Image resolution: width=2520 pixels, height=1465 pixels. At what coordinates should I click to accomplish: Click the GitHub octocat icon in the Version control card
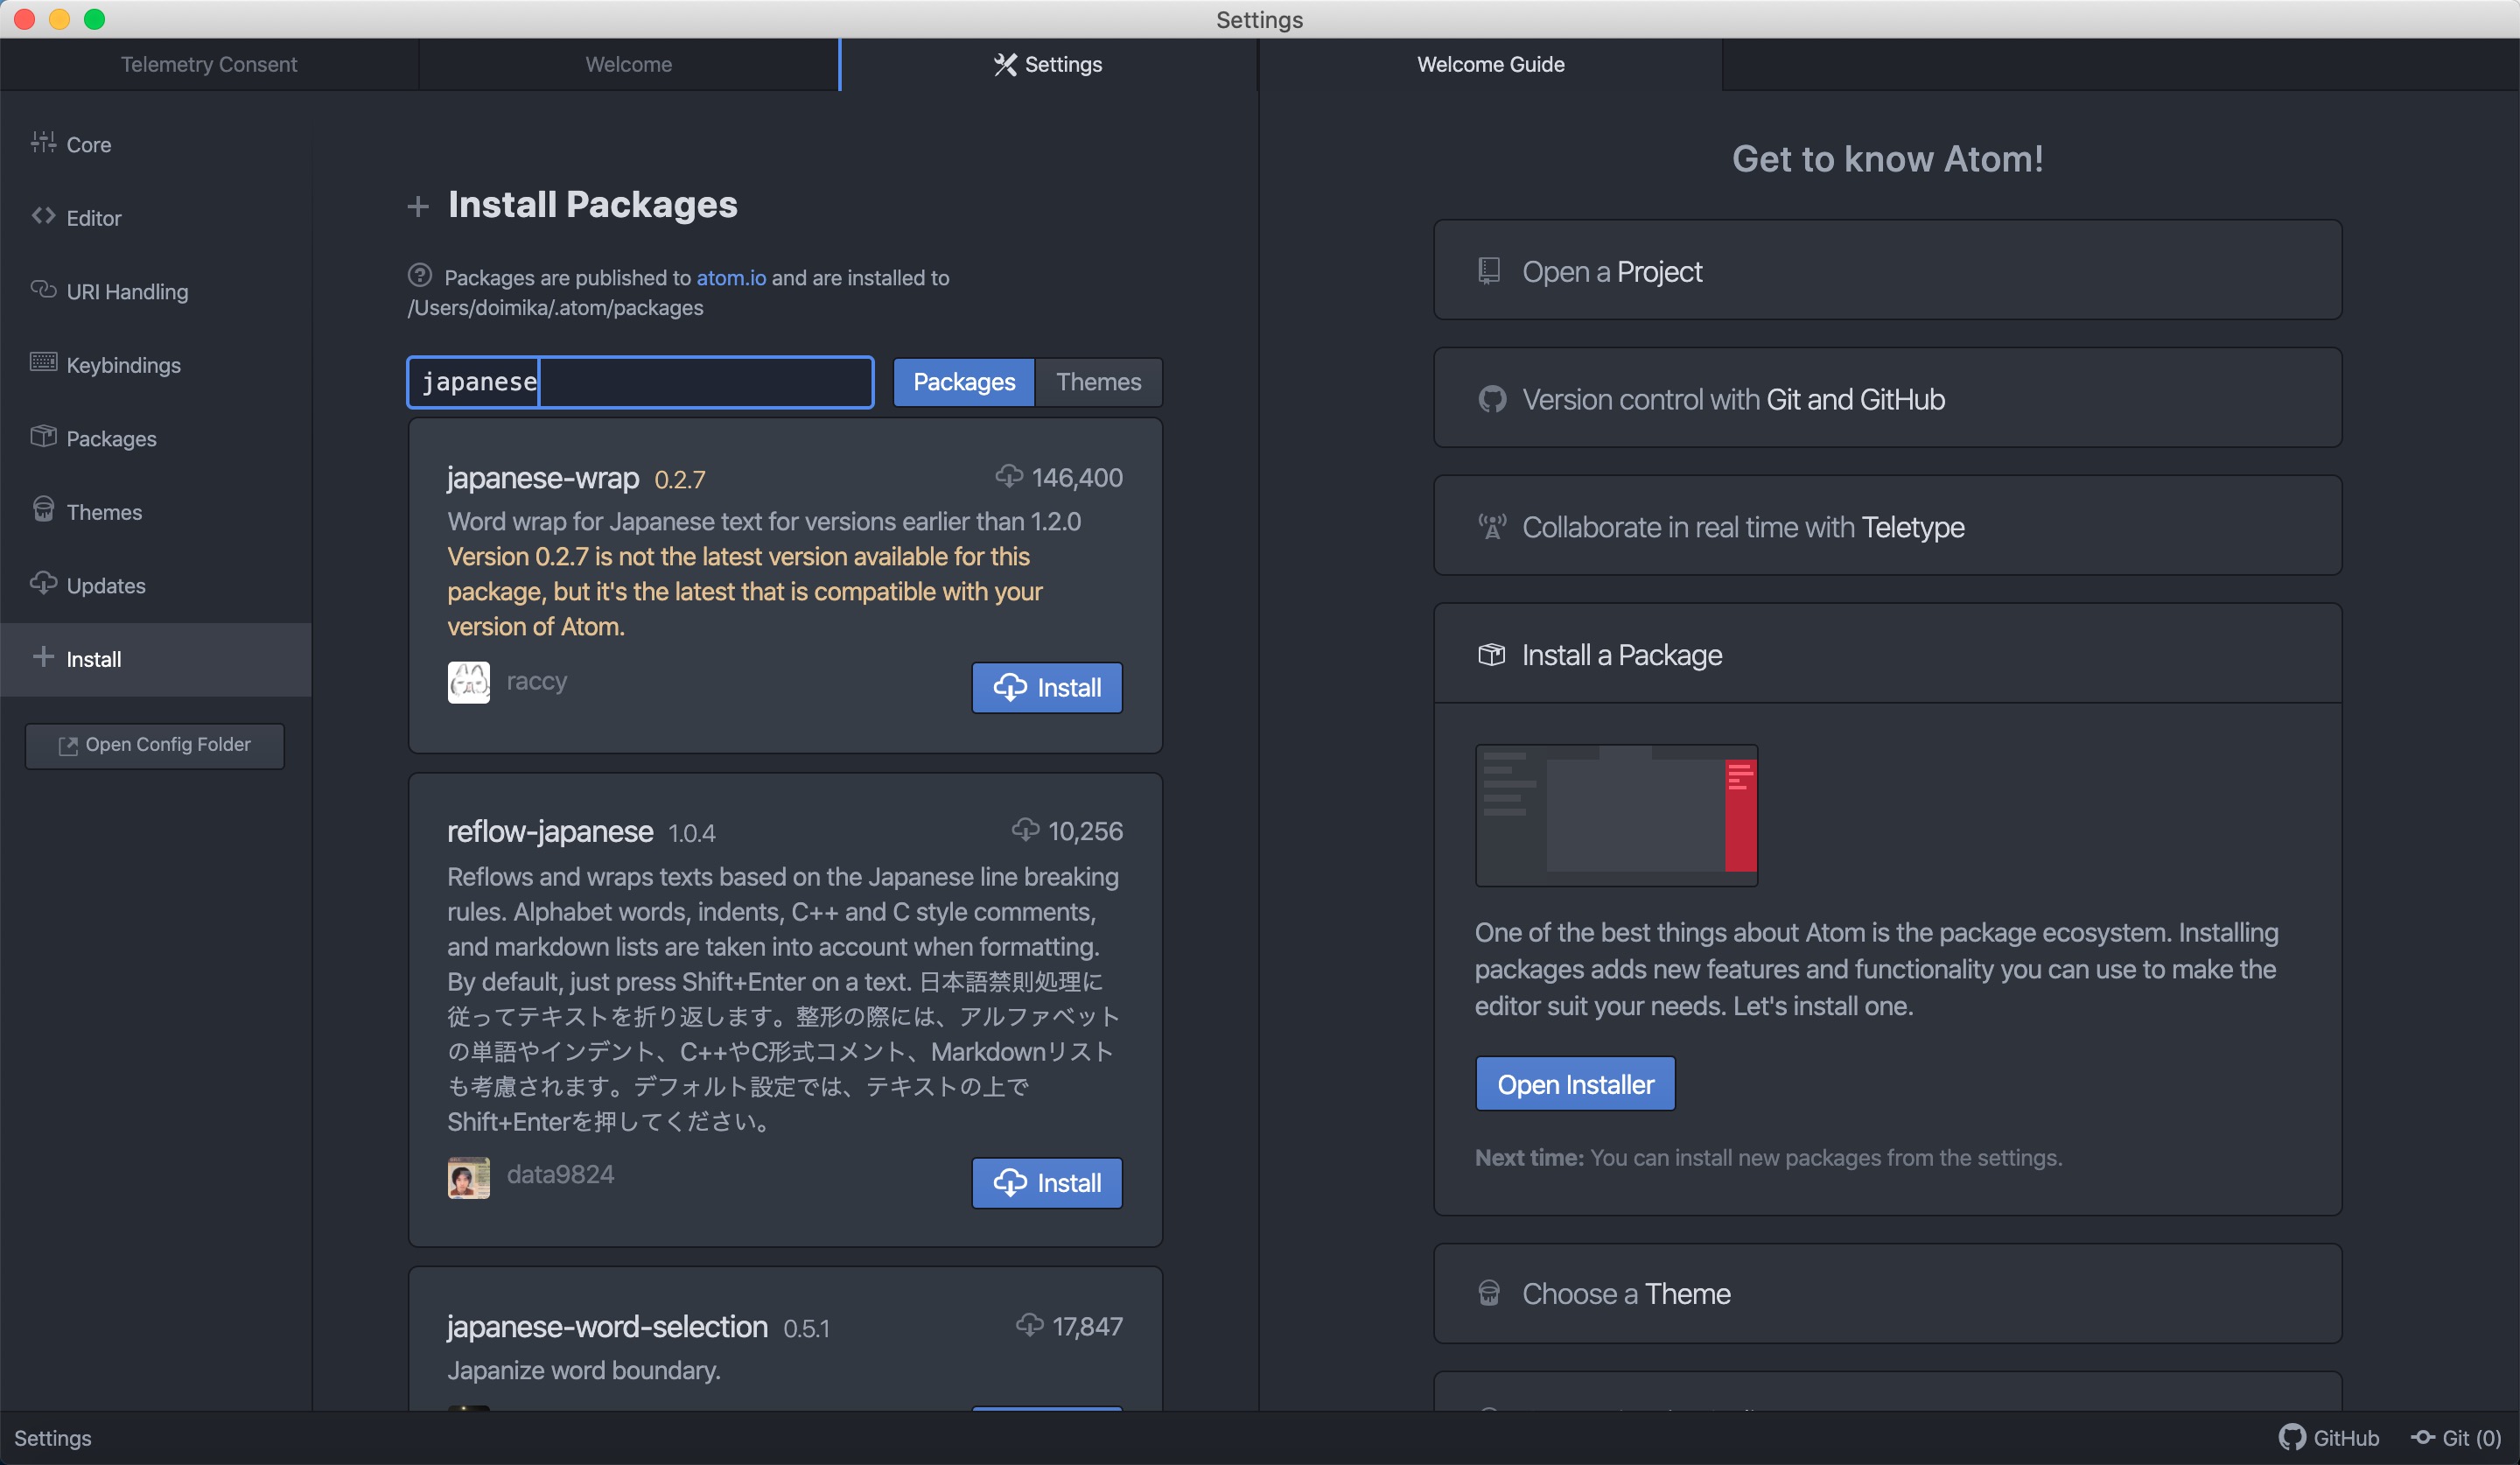tap(1492, 399)
